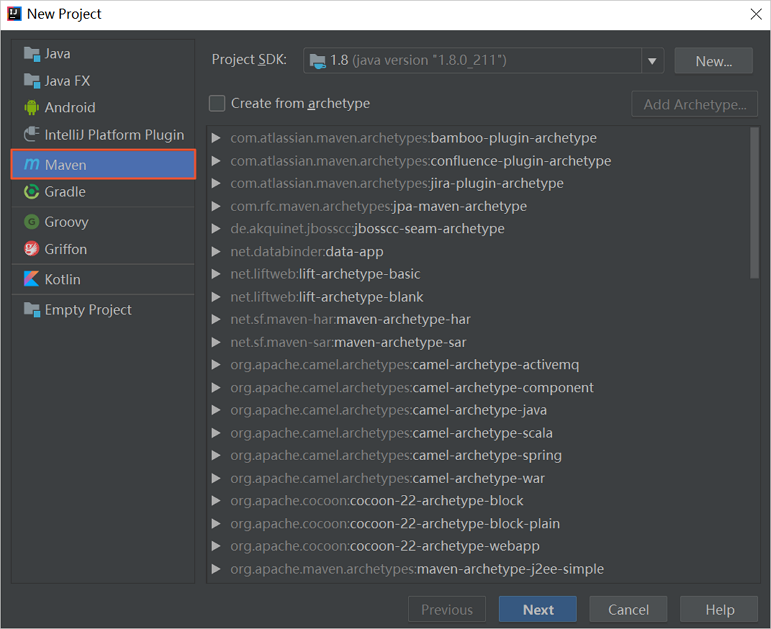The image size is (771, 629).
Task: Click the Android robot icon
Action: coord(31,107)
